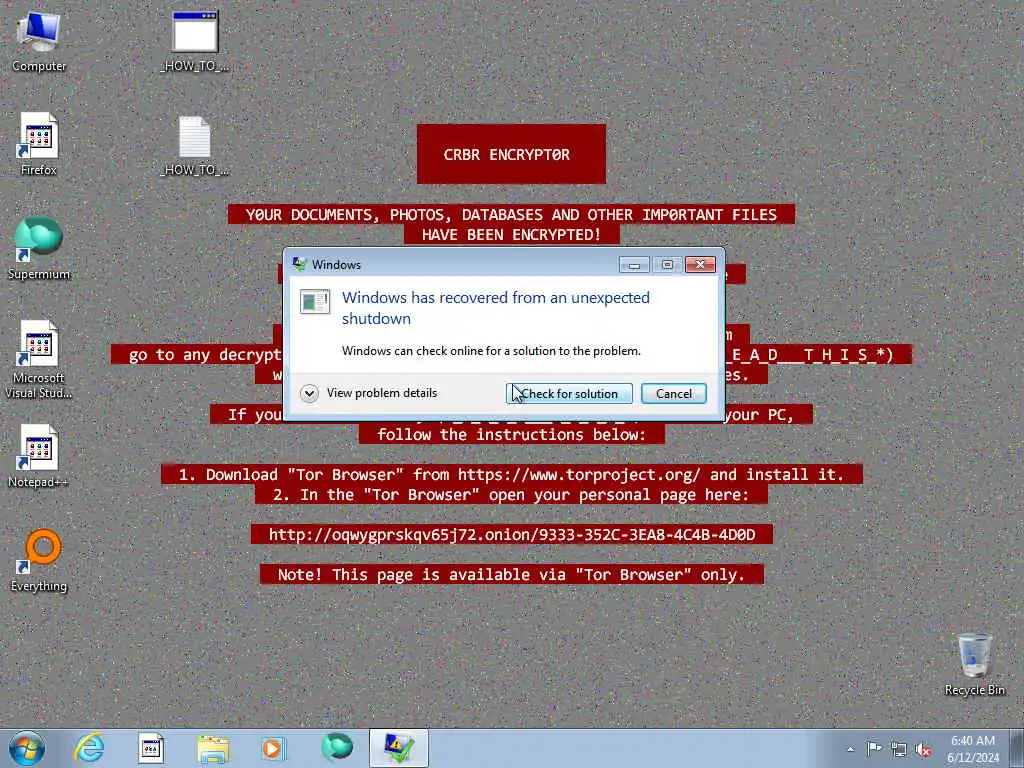
Task: Select the Microsoft Visual Studio shortcut
Action: click(x=39, y=359)
